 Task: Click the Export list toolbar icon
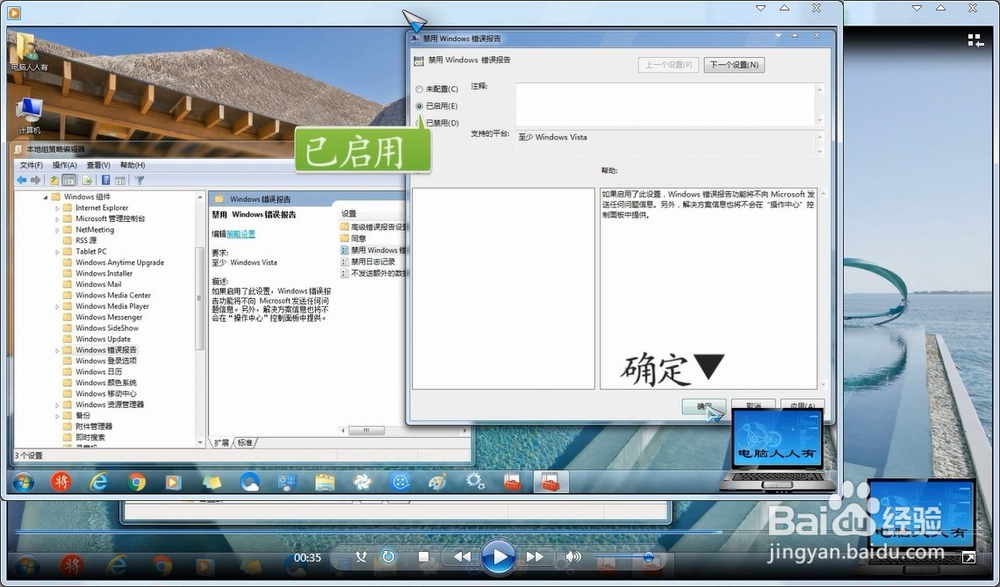click(87, 181)
